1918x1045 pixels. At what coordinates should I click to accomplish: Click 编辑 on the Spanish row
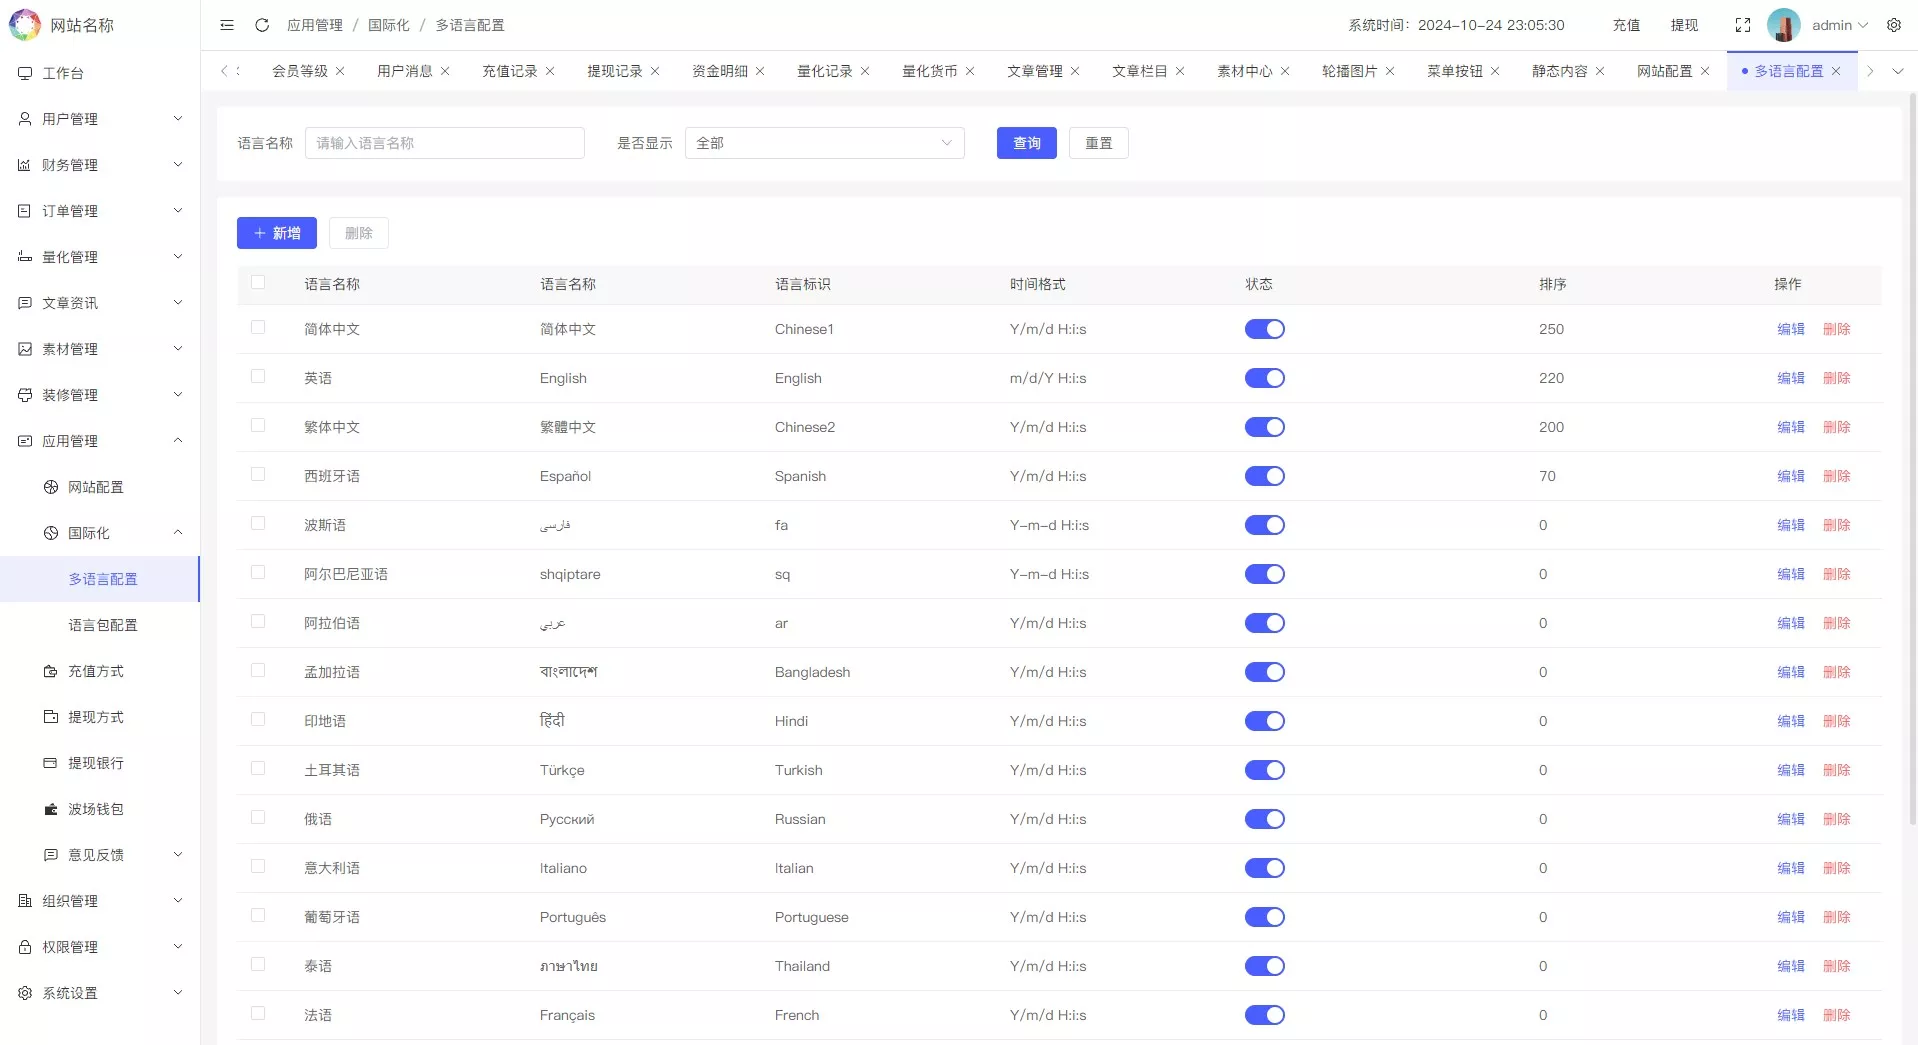pyautogui.click(x=1790, y=476)
